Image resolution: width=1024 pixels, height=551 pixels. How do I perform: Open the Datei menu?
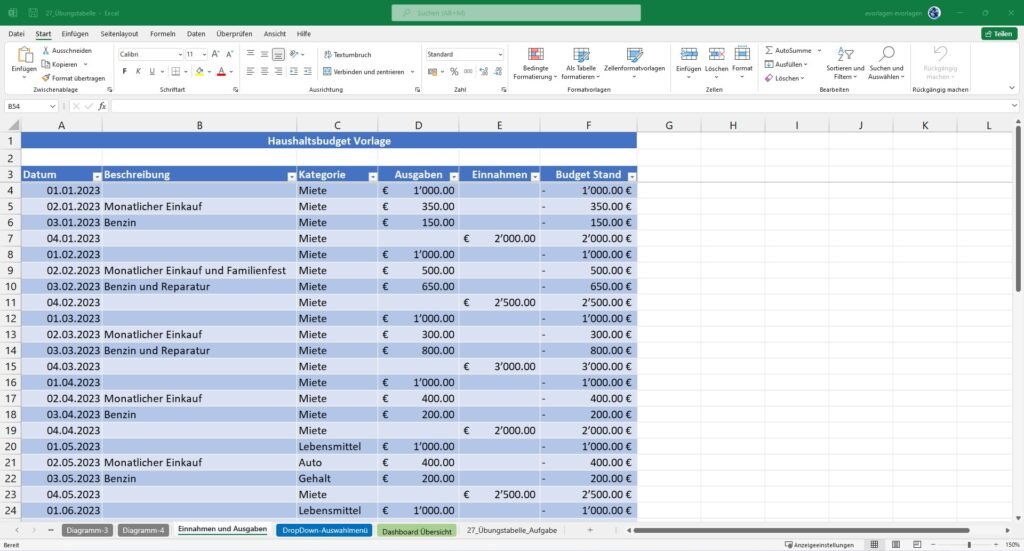point(16,33)
